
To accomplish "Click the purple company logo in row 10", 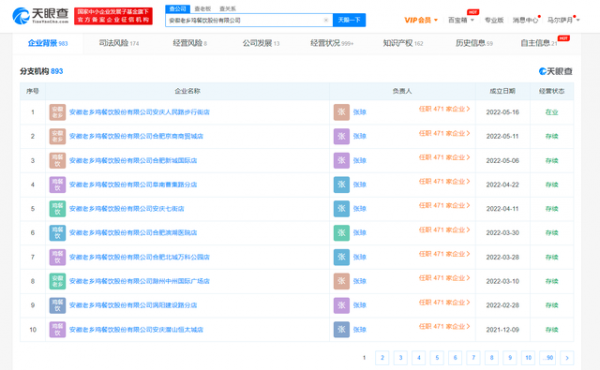I will (57, 329).
